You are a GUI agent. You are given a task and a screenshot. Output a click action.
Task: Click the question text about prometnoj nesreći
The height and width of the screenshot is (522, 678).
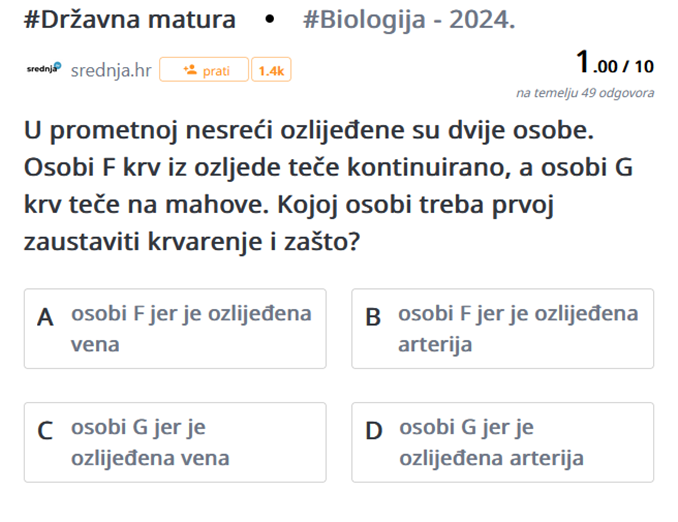(x=329, y=186)
